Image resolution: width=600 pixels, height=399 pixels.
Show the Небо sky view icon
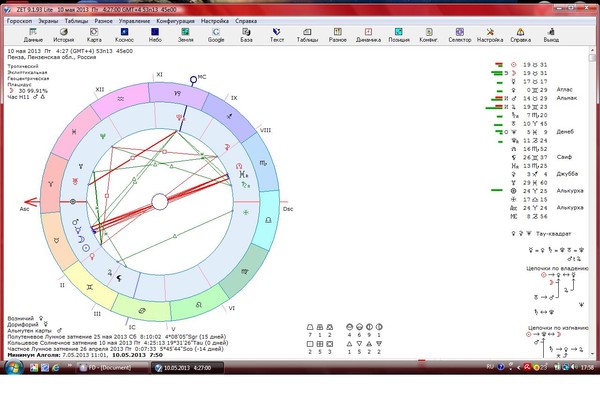click(155, 35)
